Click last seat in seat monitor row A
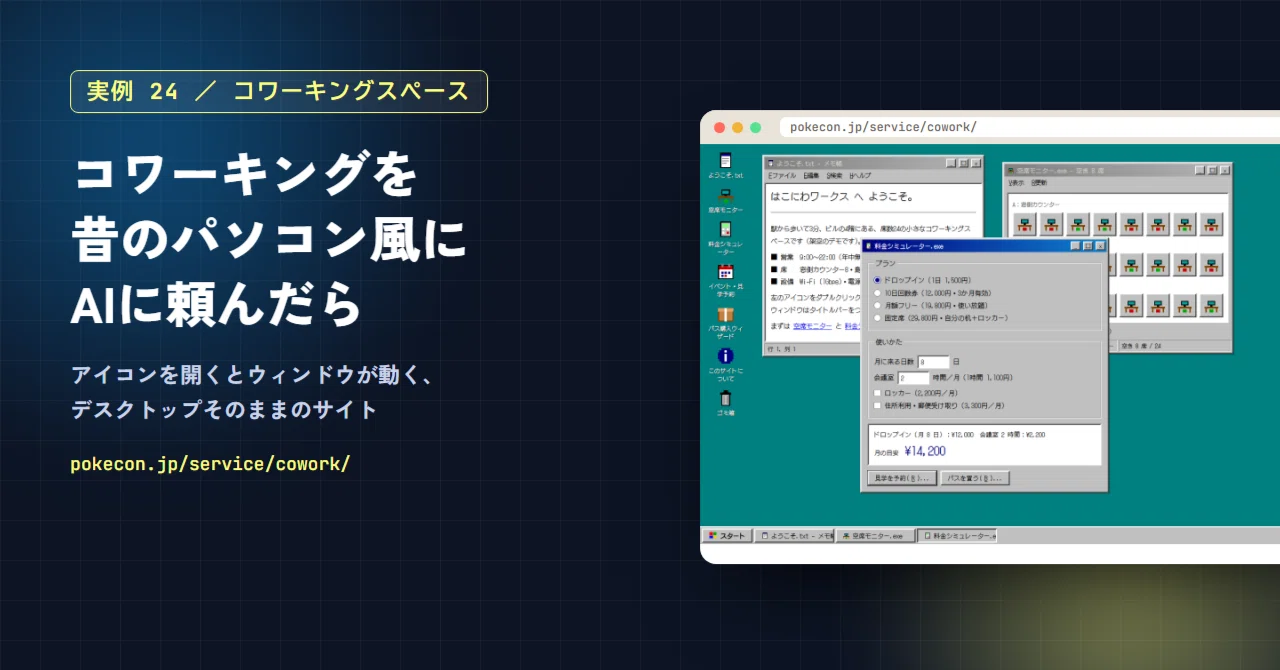Screen dimensions: 1280x670 [1212, 224]
